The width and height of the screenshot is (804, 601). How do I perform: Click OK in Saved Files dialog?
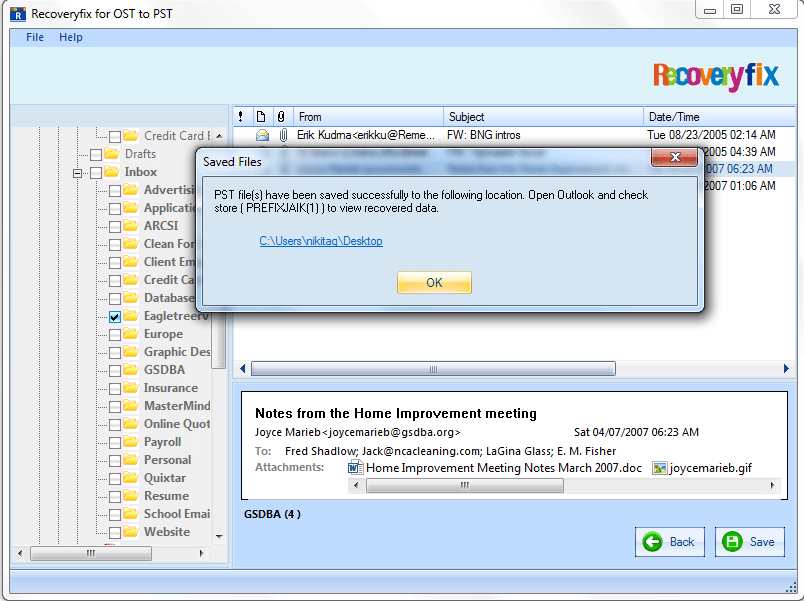(434, 283)
